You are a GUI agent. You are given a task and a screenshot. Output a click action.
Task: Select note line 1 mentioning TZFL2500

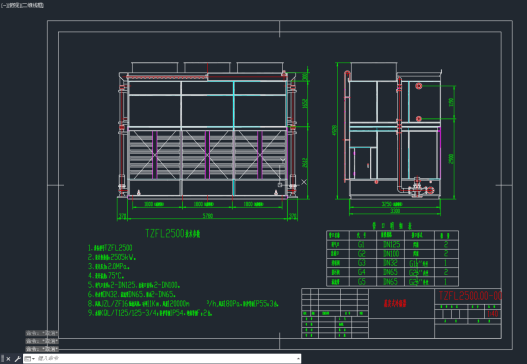pyautogui.click(x=110, y=248)
